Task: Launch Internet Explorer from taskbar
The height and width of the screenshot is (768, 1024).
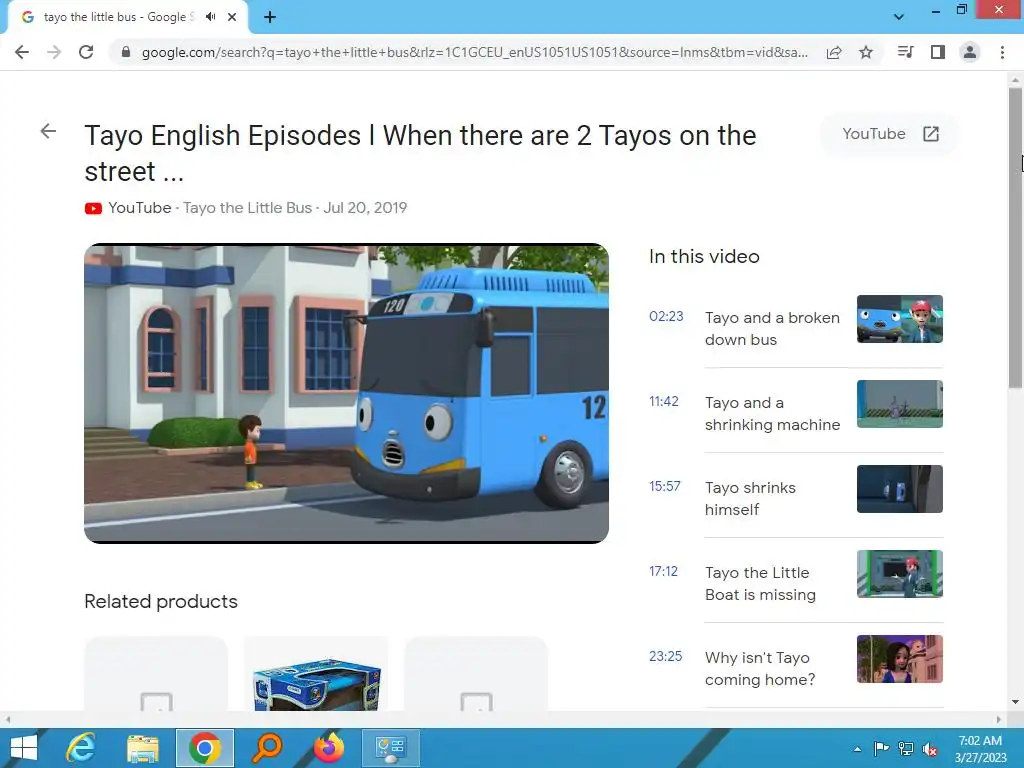Action: tap(80, 748)
